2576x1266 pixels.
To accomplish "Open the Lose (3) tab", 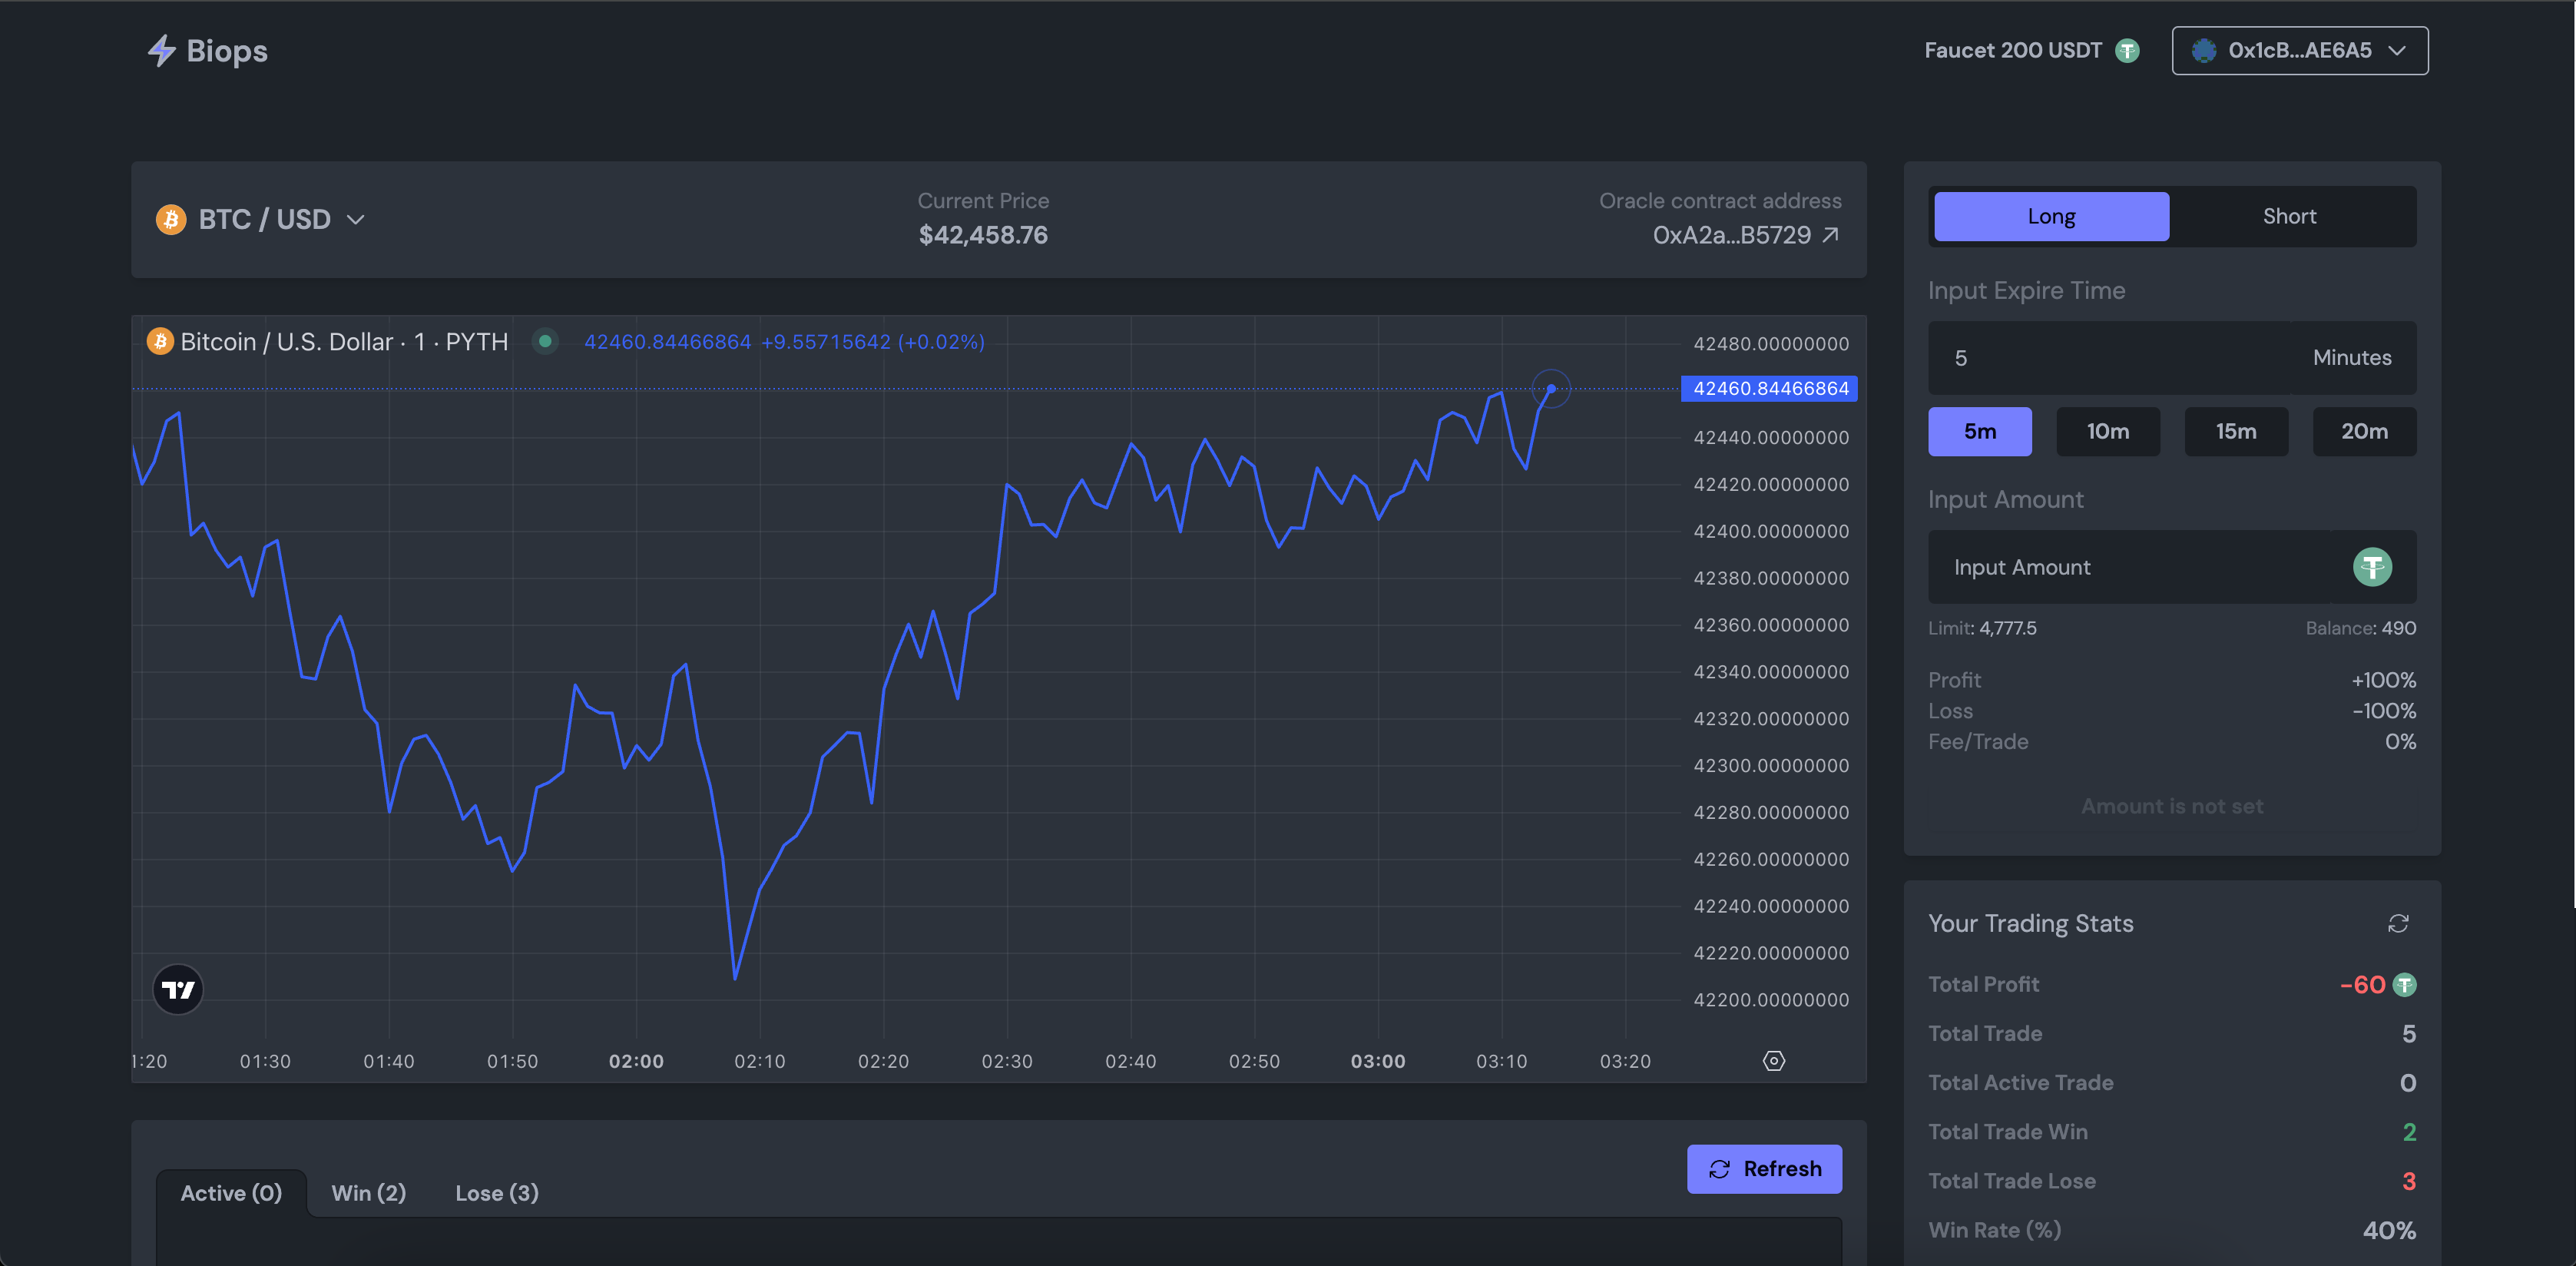I will (x=496, y=1193).
